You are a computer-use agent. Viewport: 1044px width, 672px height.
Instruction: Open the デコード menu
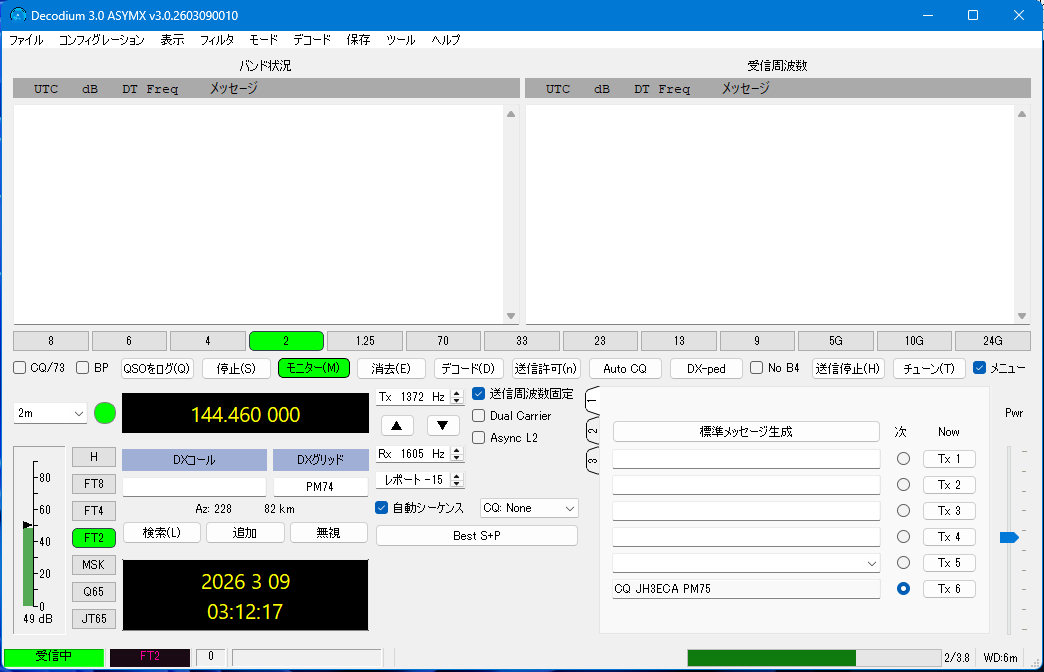pos(312,40)
